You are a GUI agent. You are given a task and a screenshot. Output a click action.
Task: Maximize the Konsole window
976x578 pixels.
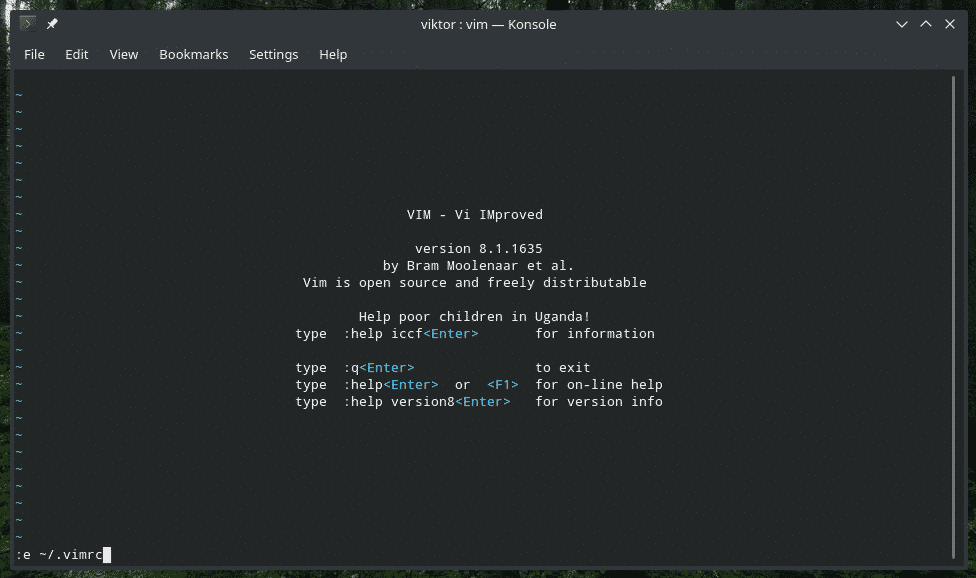pyautogui.click(x=924, y=24)
